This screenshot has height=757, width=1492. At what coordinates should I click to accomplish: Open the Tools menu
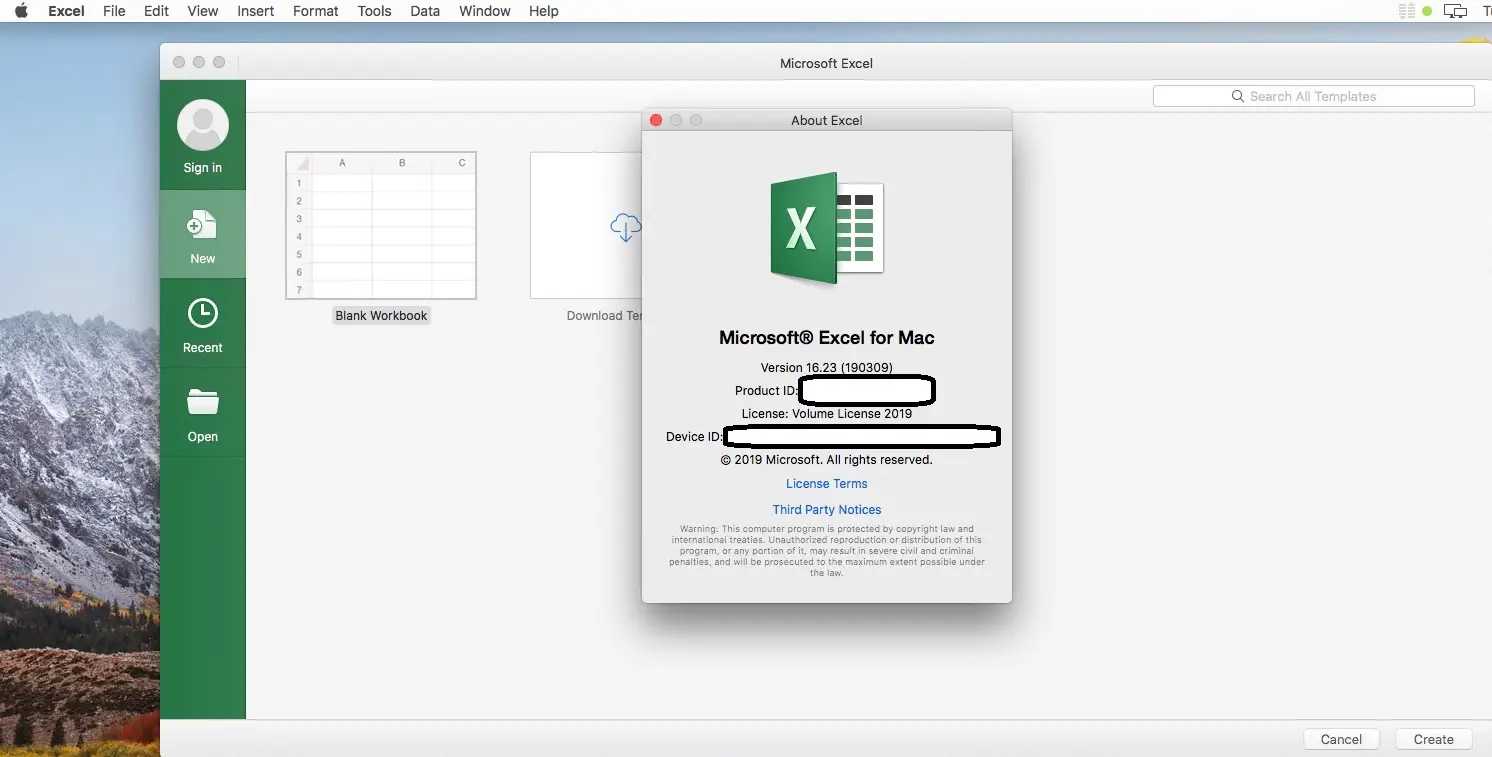(375, 11)
